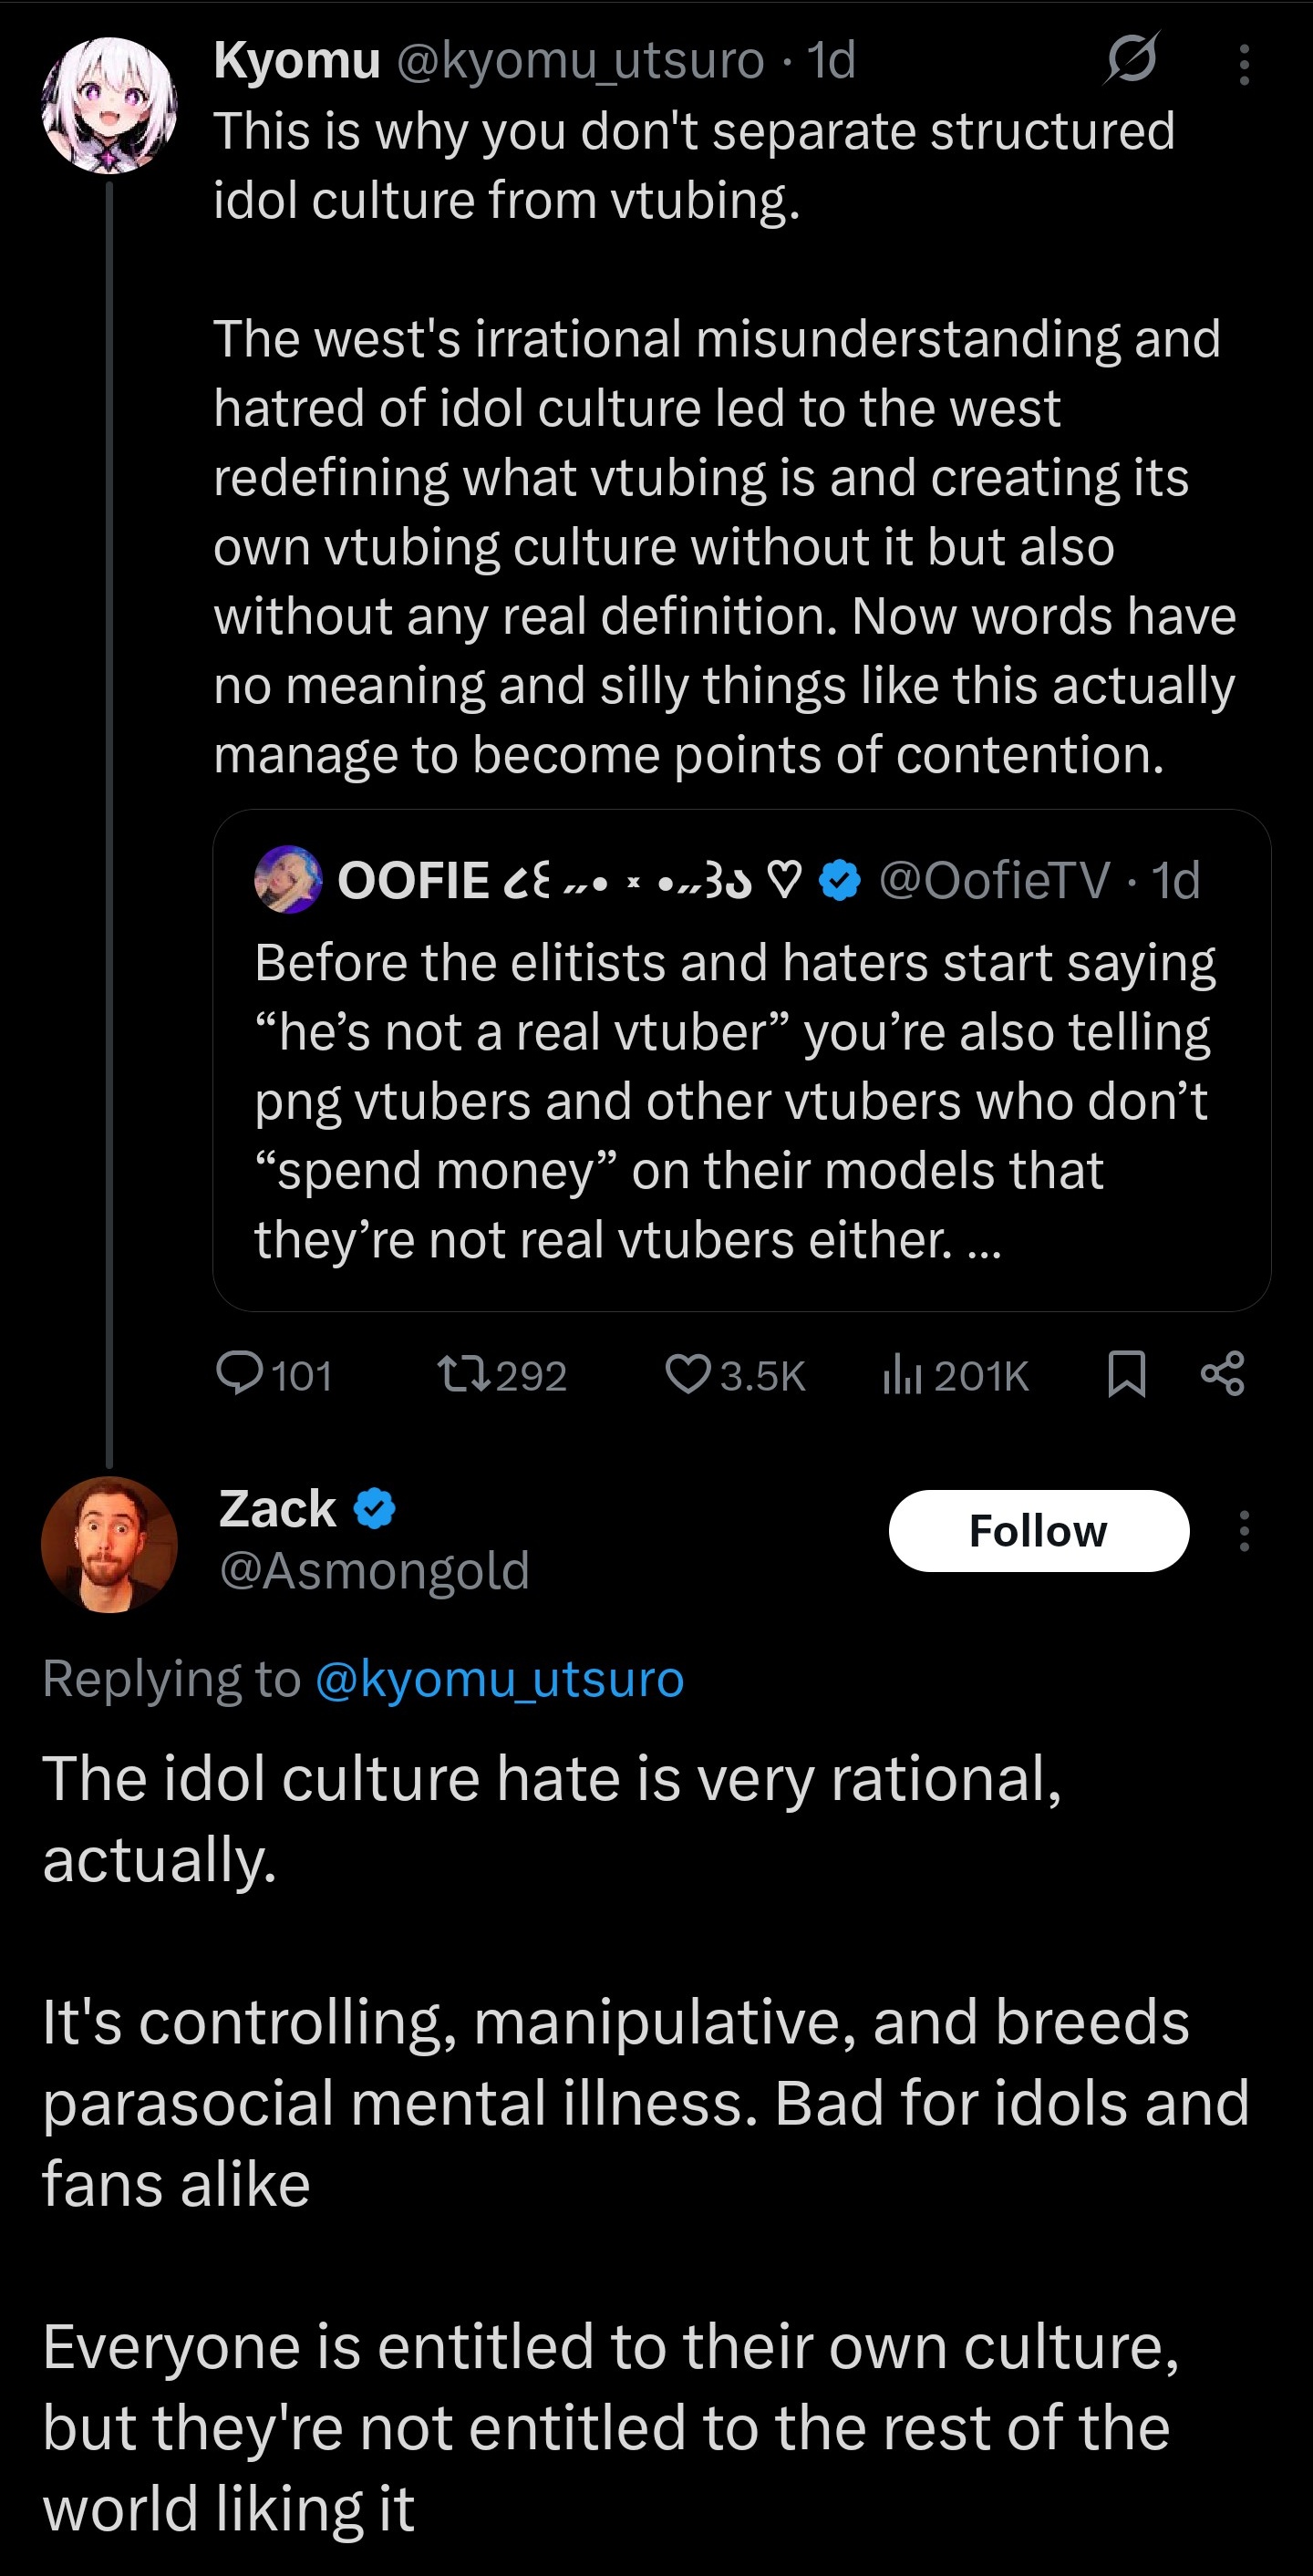The width and height of the screenshot is (1313, 2576).
Task: Click the verified badge next to OOFIE
Action: coord(840,880)
